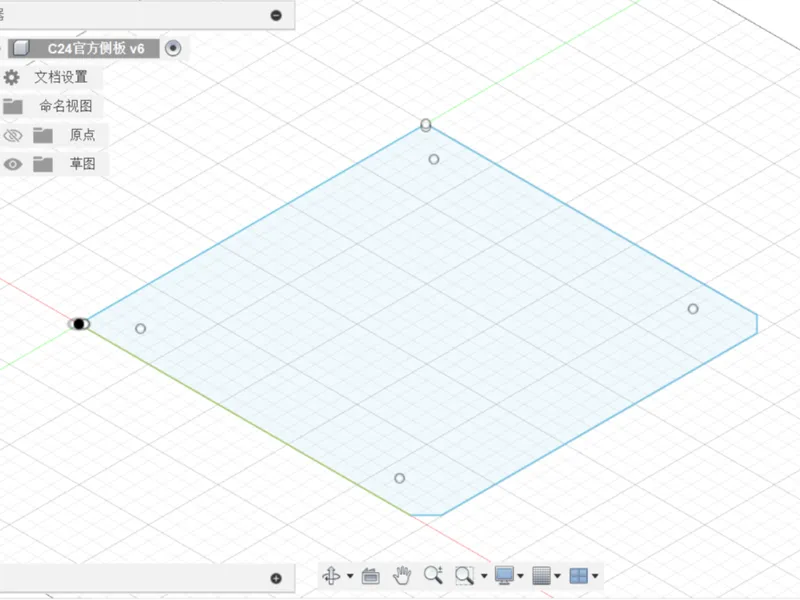Image resolution: width=800 pixels, height=600 pixels.
Task: Click the folder icon beside 草图
Action: (43, 164)
